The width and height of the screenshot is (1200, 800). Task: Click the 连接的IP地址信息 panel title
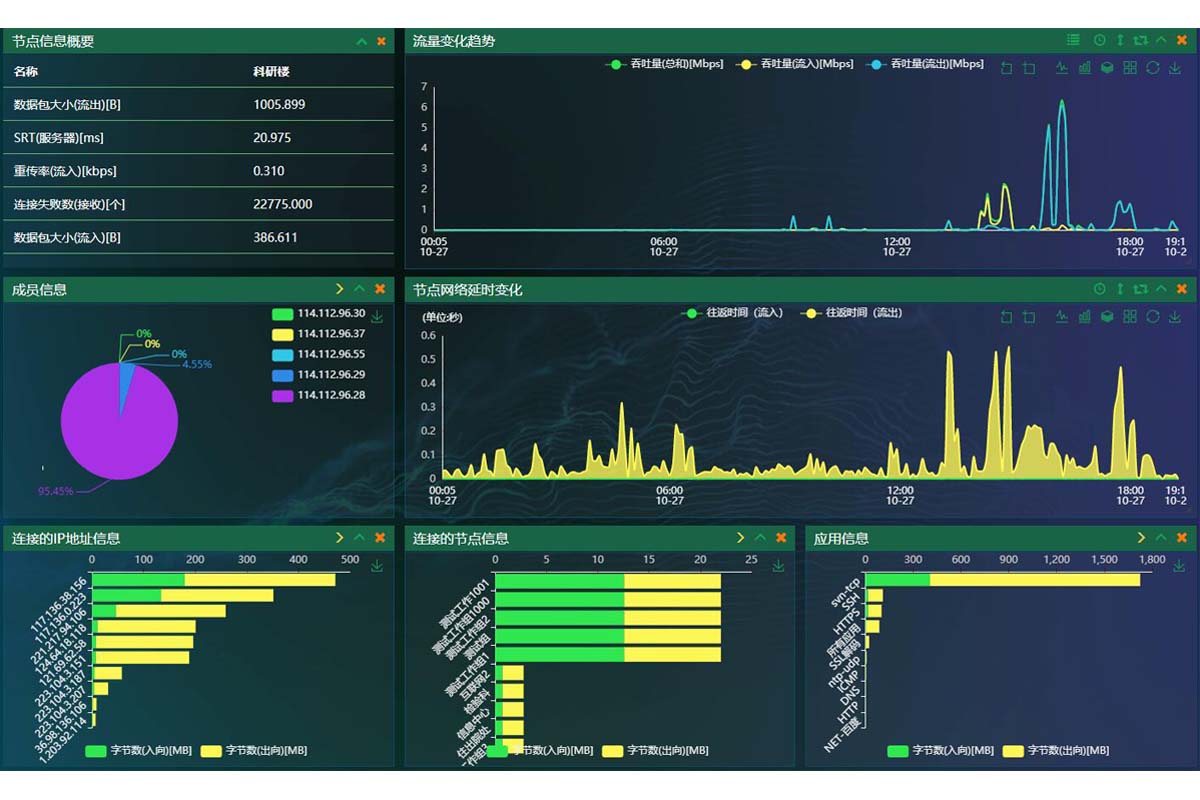[x=66, y=538]
